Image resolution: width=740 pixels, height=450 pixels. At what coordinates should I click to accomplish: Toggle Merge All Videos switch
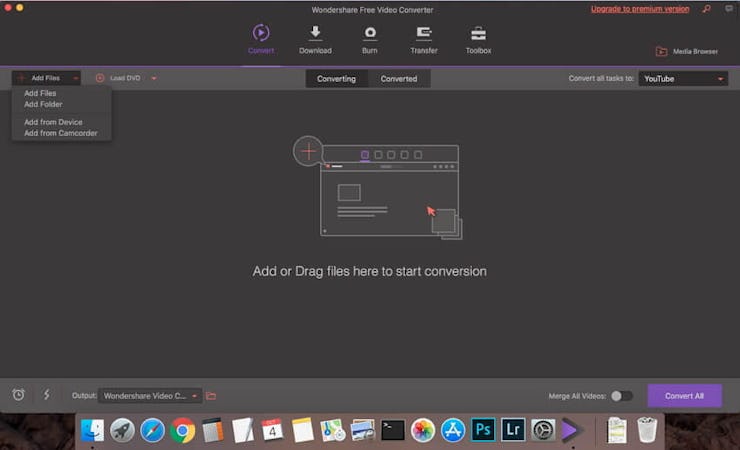click(622, 396)
